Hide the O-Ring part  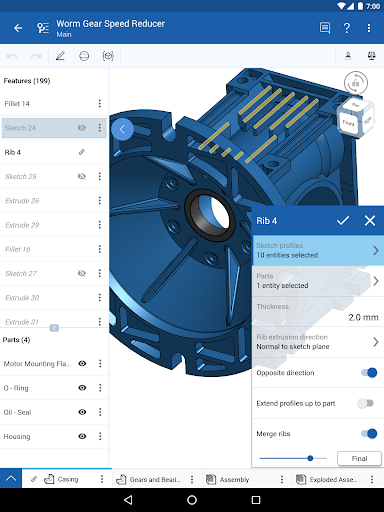pyautogui.click(x=82, y=388)
